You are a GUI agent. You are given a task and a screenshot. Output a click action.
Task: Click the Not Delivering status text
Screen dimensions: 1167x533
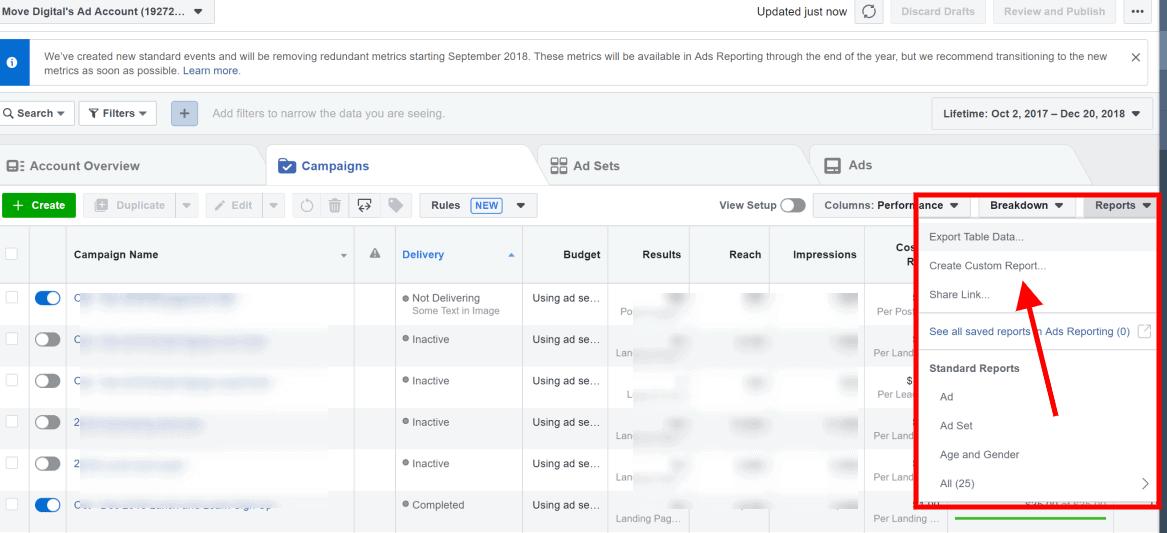click(446, 298)
